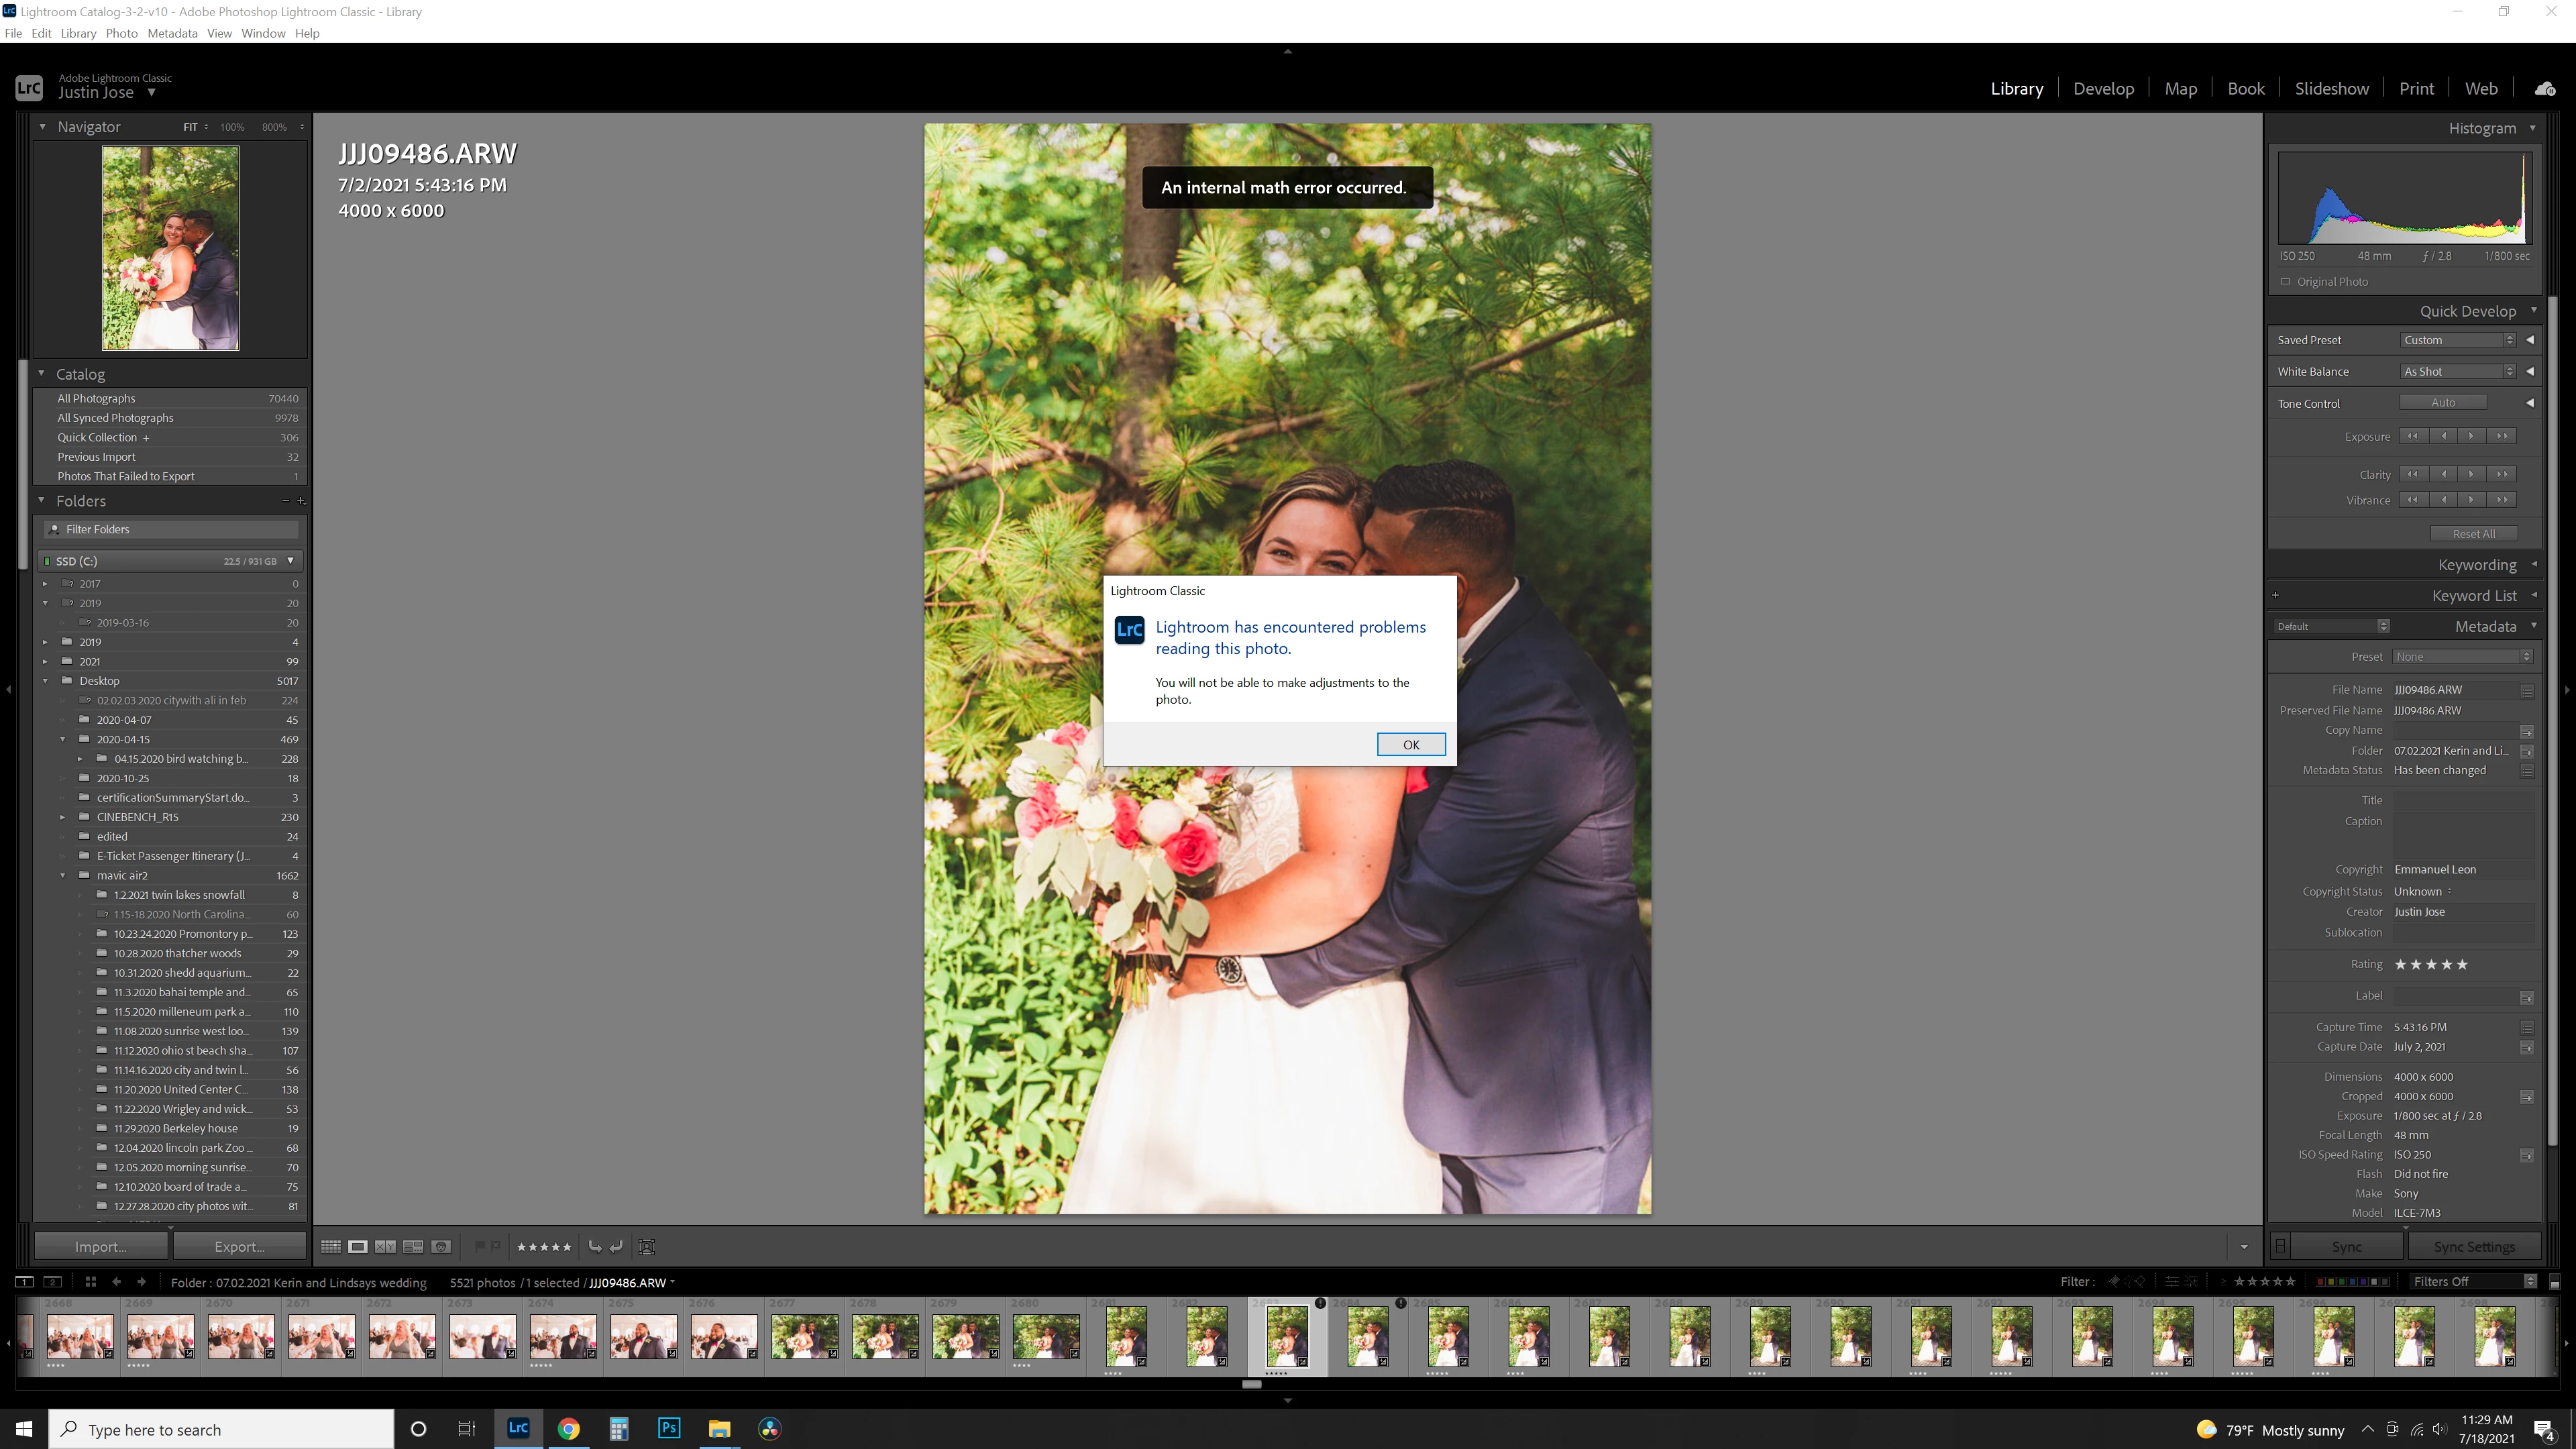This screenshot has height=1449, width=2576.
Task: Toggle Original Photo checkbox
Action: [x=2285, y=282]
